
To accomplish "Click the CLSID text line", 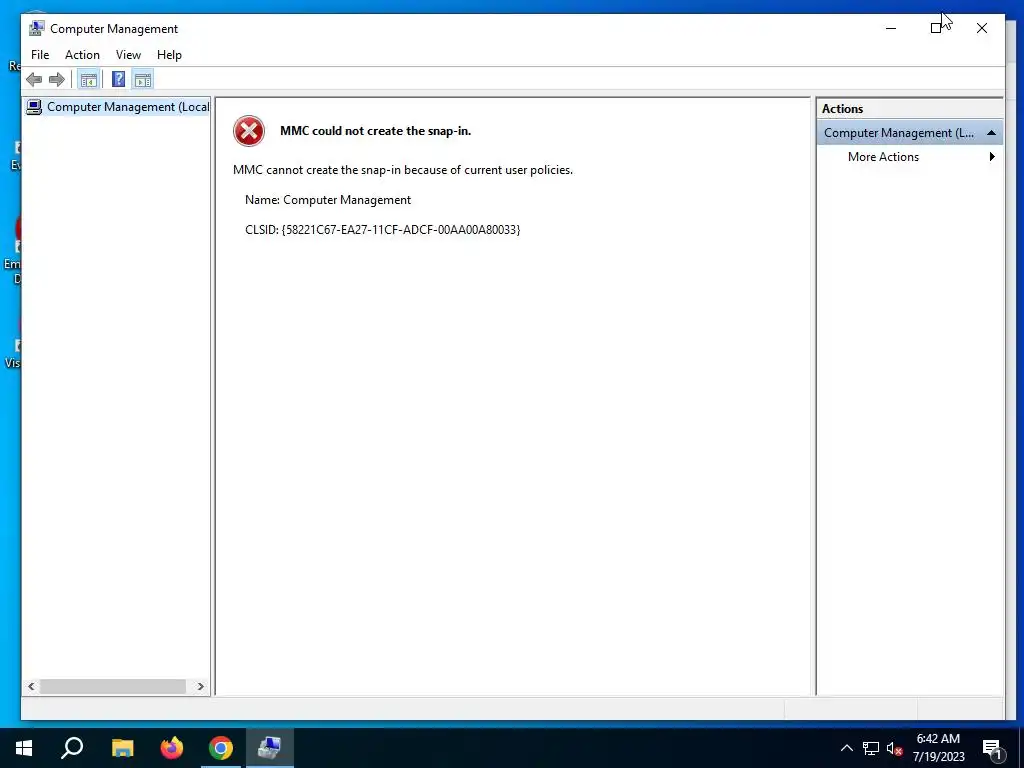I will click(x=383, y=230).
